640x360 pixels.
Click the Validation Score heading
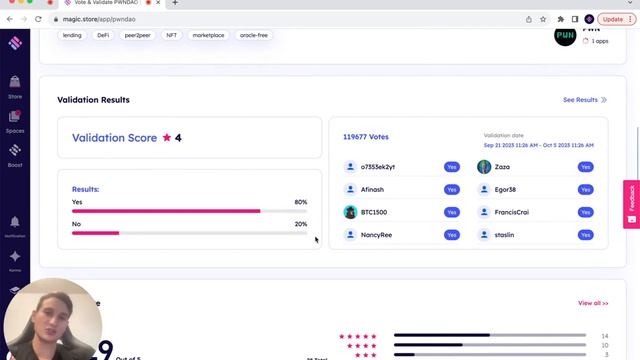[x=114, y=138]
